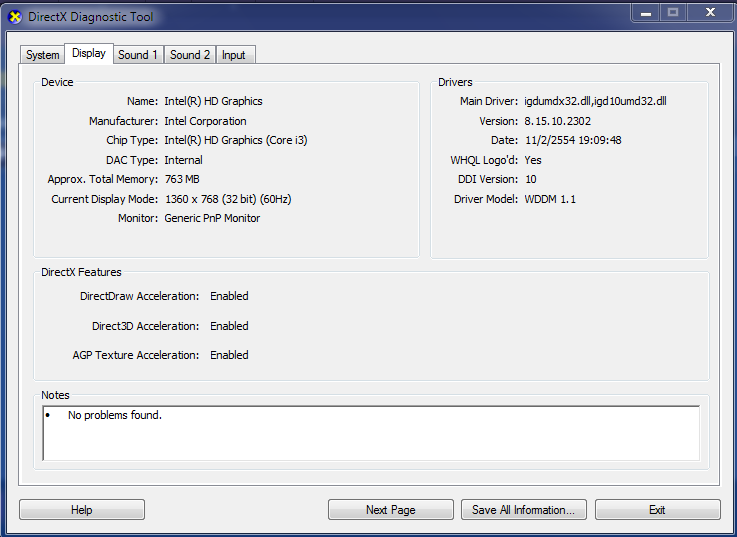Click WHQL Logo'd value 'Yes'
Screen dimensions: 737x537
(533, 160)
